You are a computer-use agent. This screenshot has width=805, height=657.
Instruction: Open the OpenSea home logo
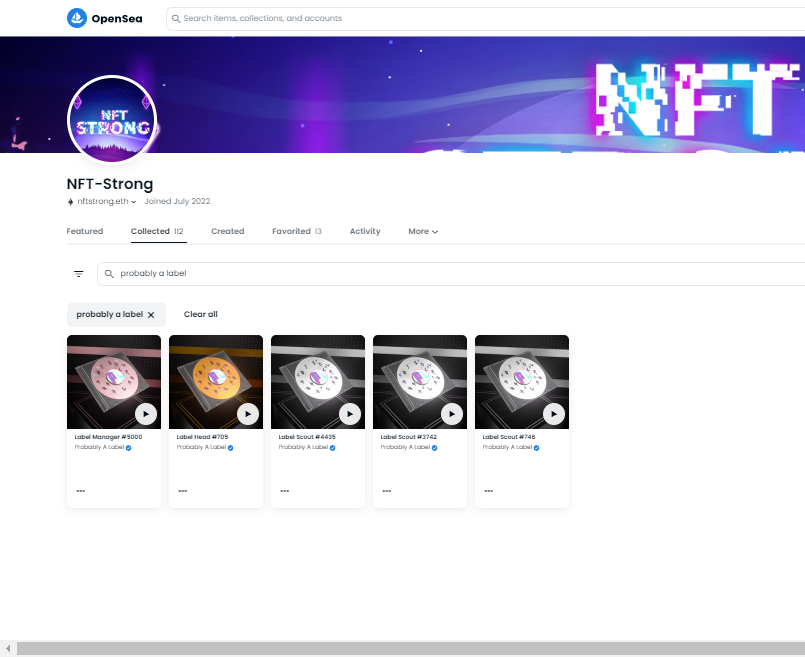[105, 18]
